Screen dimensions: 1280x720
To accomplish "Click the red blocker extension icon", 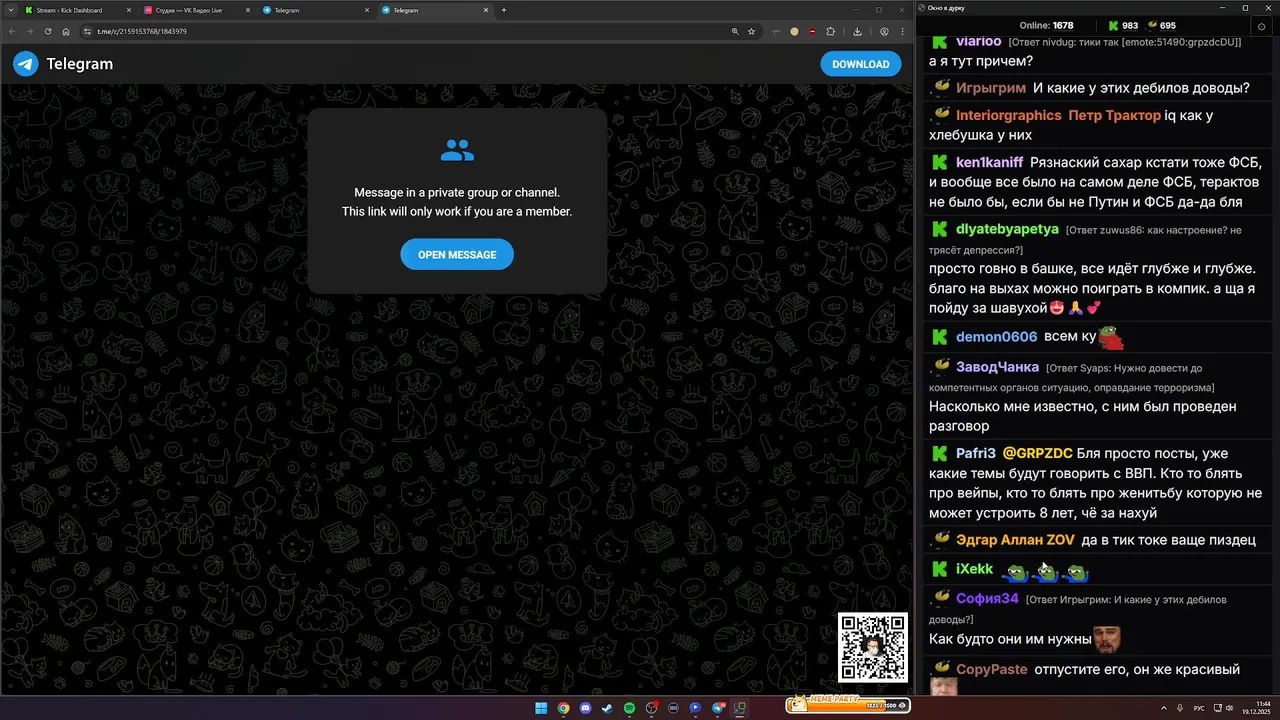I will (x=812, y=31).
